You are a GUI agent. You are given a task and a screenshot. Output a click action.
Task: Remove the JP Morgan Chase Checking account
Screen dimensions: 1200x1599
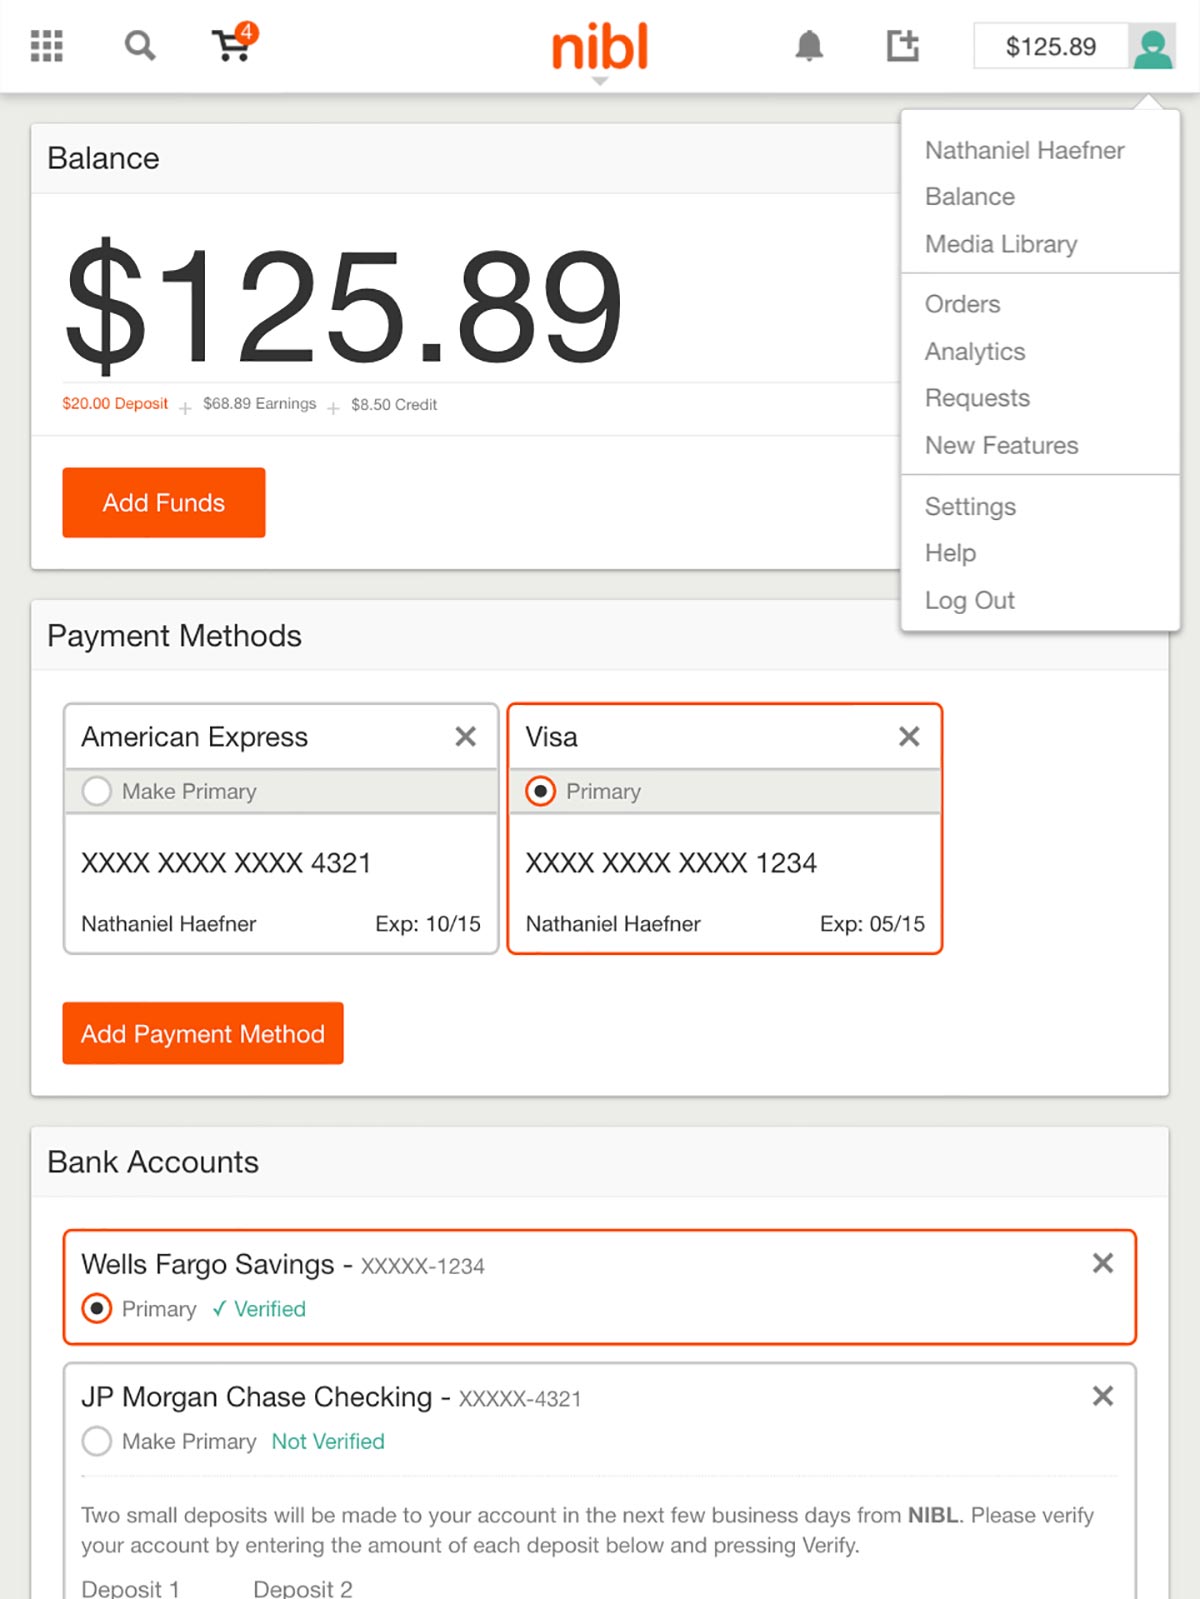click(1103, 1396)
